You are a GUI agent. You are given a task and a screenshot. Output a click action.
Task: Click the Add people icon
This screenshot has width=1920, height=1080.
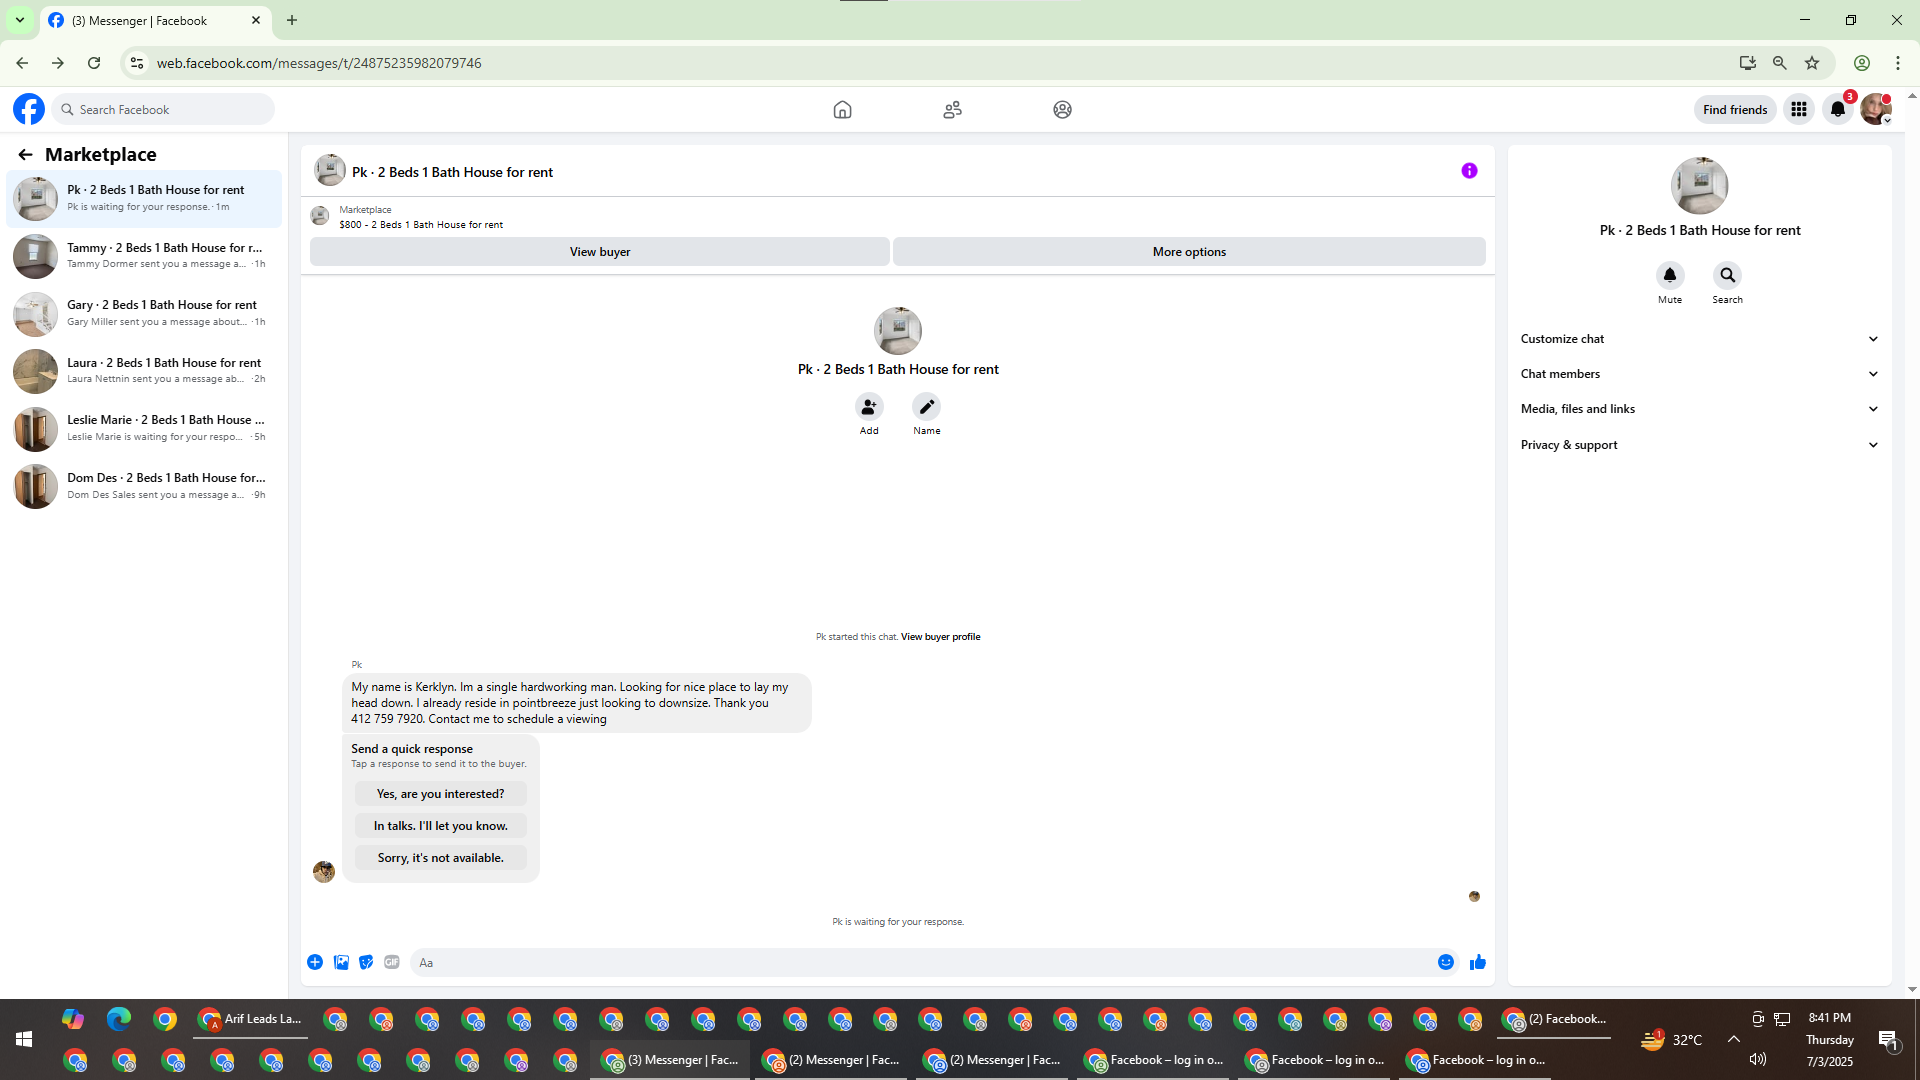869,407
